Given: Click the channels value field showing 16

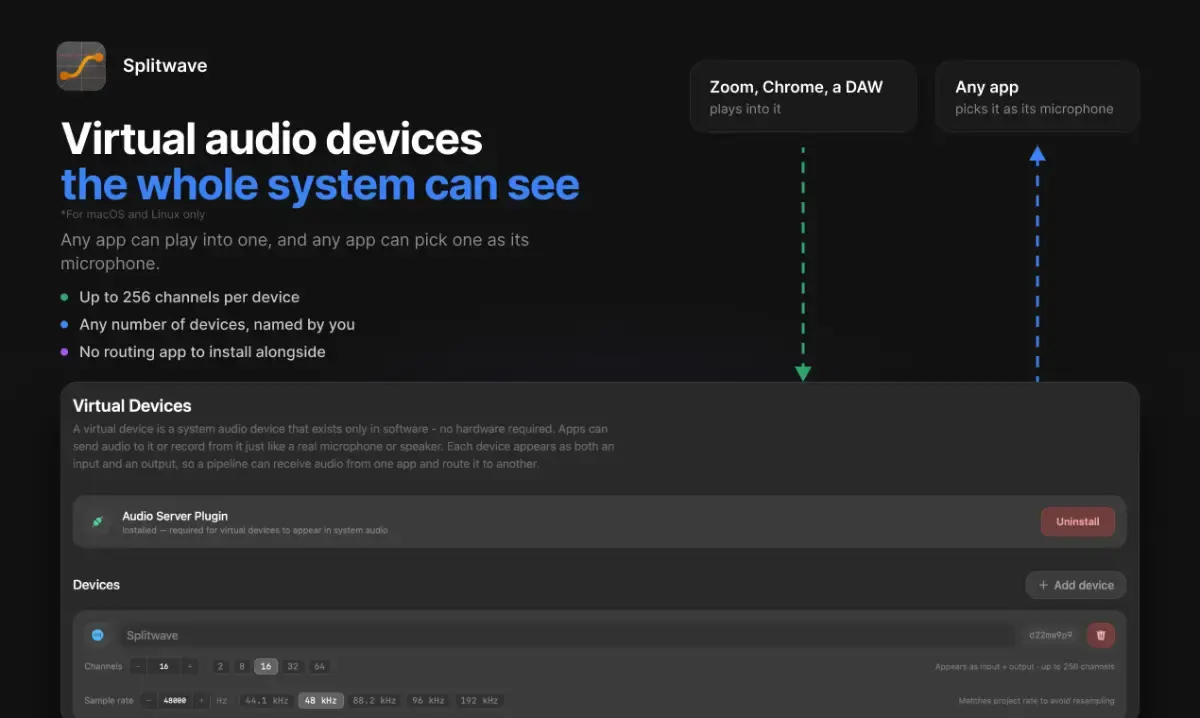Looking at the screenshot, I should pyautogui.click(x=164, y=666).
